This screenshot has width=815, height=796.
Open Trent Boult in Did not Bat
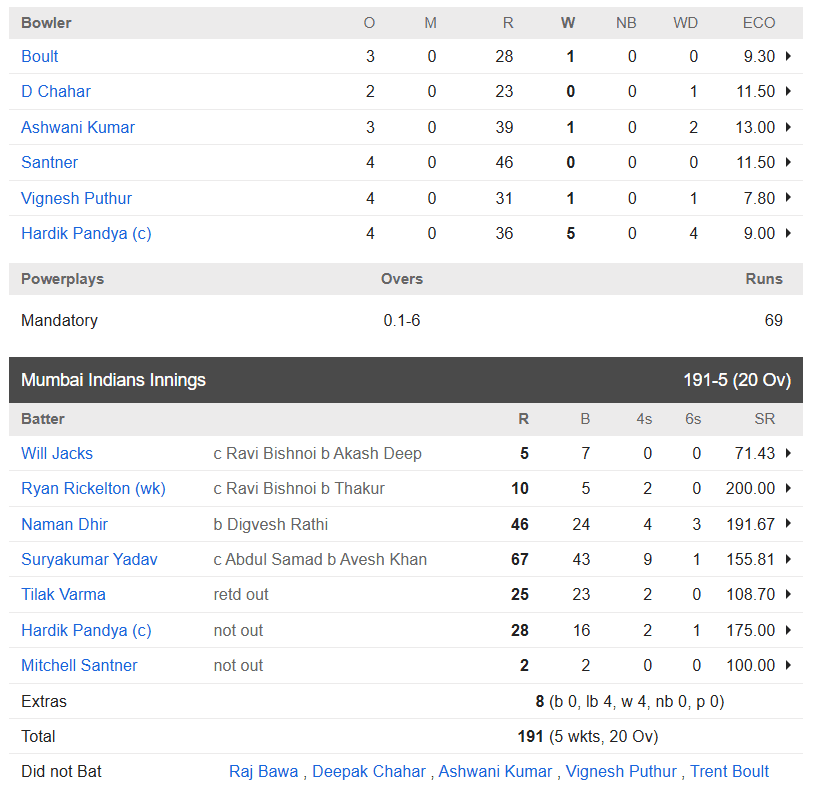pyautogui.click(x=729, y=772)
